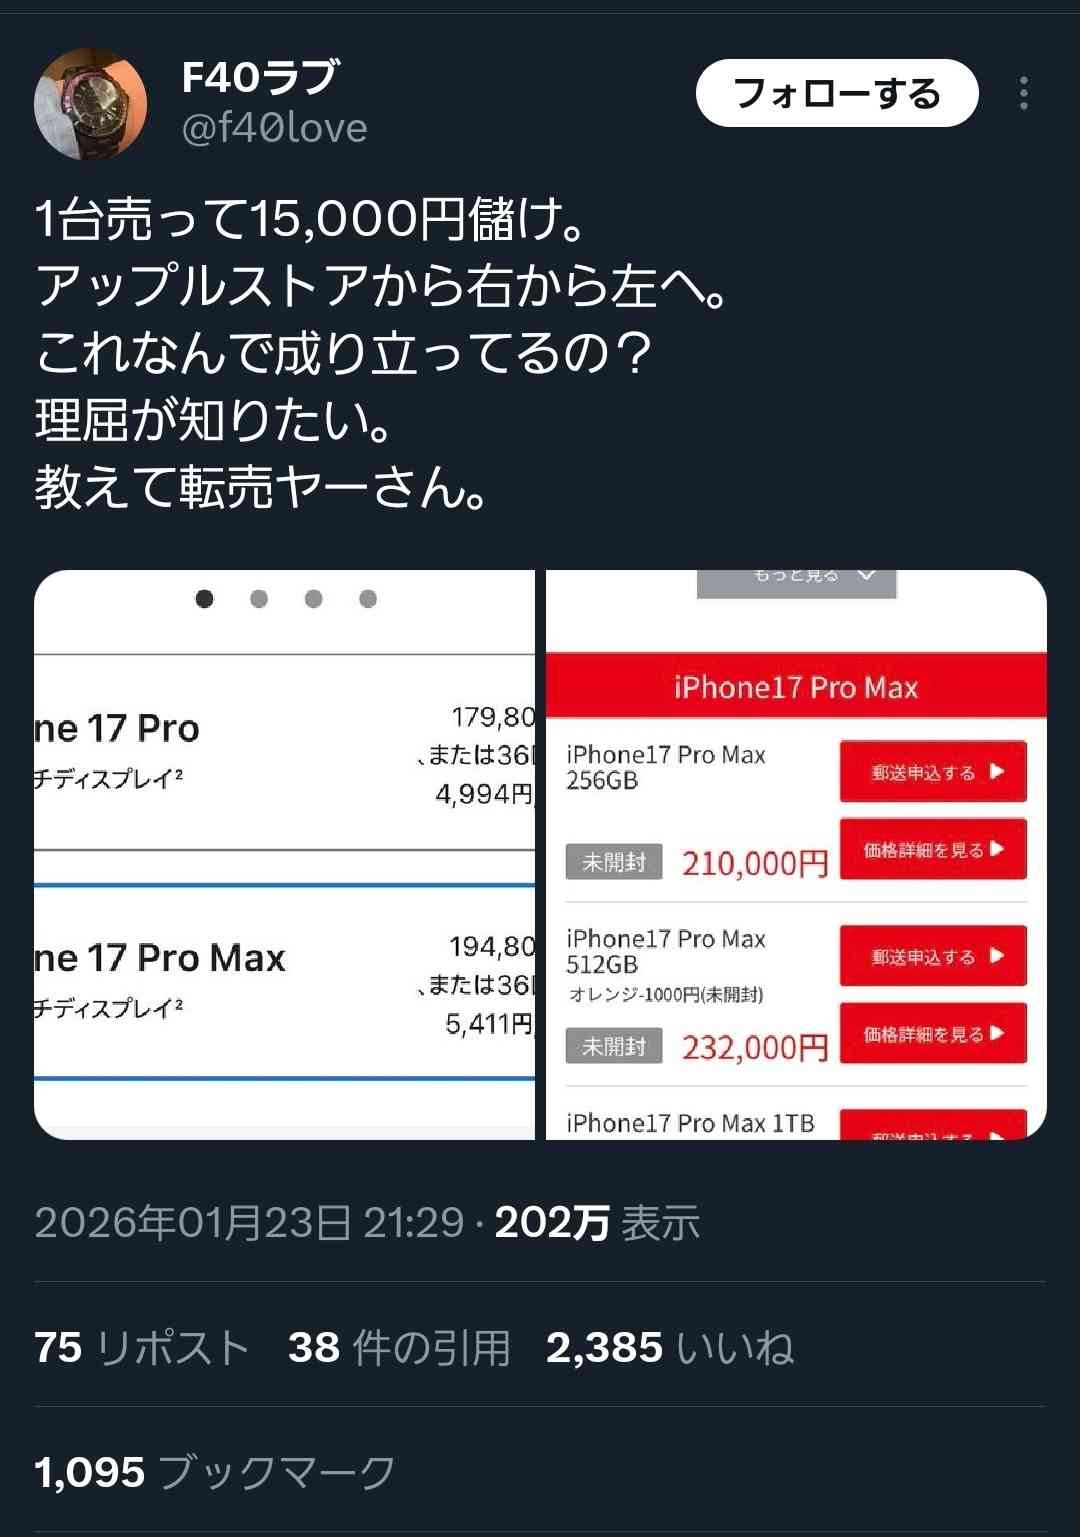Click 価格詳細を見る arrow for 256GB model
This screenshot has height=1537, width=1080.
pyautogui.click(x=933, y=849)
